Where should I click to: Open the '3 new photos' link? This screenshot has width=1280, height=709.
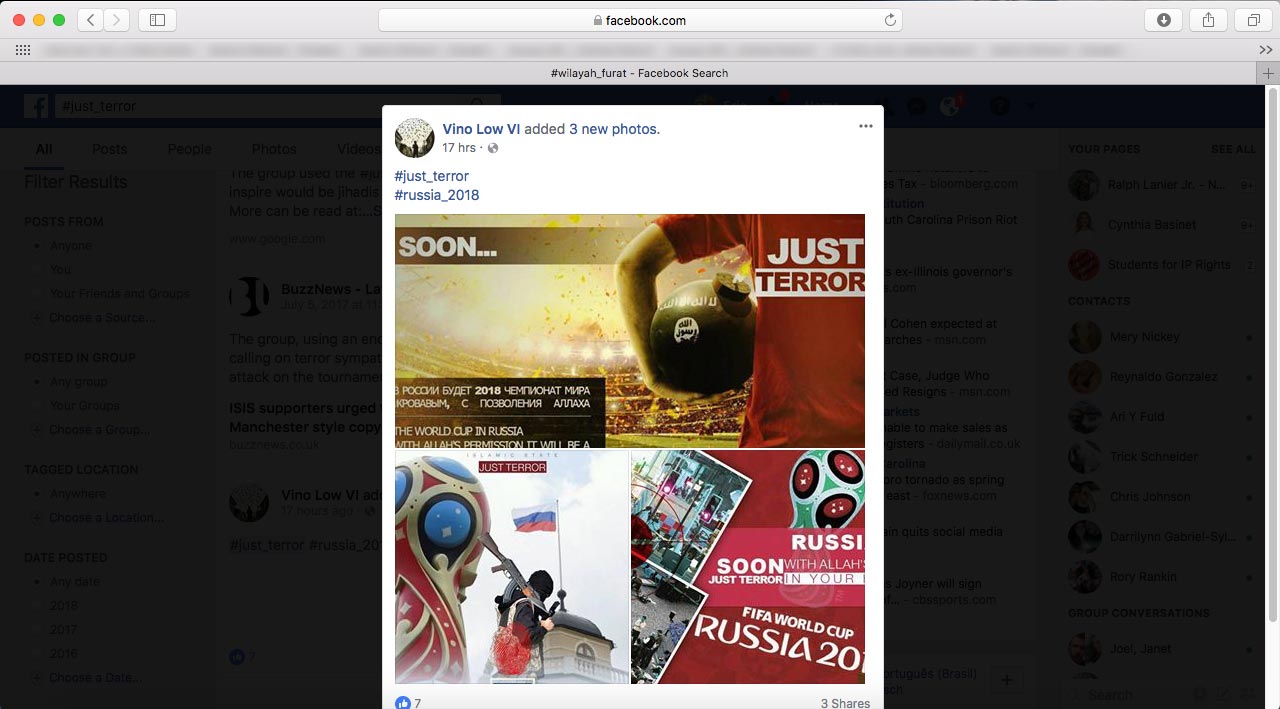(x=614, y=129)
